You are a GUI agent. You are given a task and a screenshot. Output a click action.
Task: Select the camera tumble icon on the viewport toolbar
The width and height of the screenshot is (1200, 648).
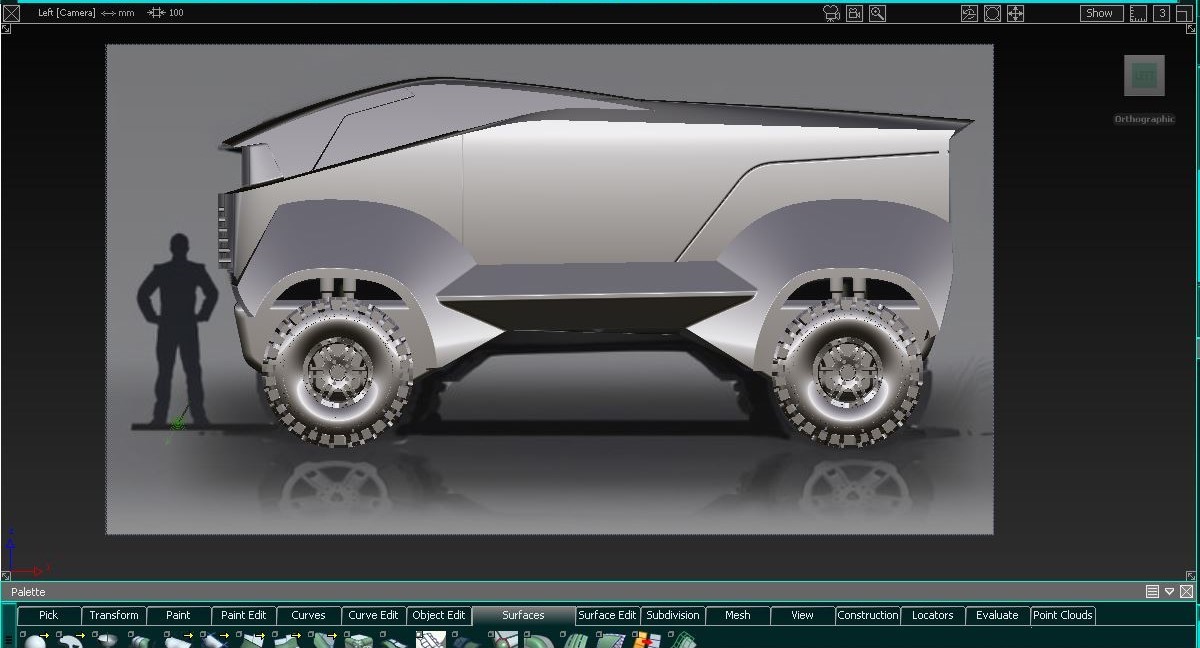[830, 13]
